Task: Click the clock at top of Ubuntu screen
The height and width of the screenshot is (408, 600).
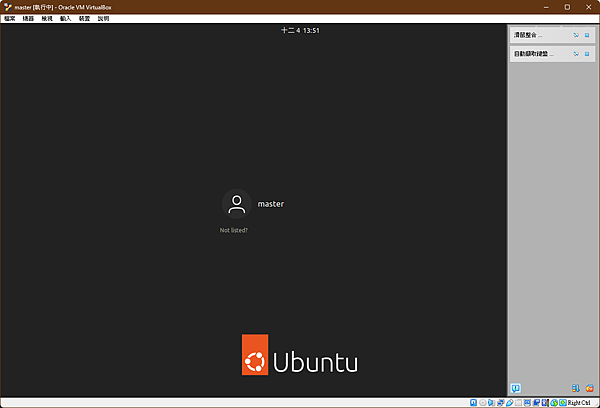Action: (x=300, y=31)
